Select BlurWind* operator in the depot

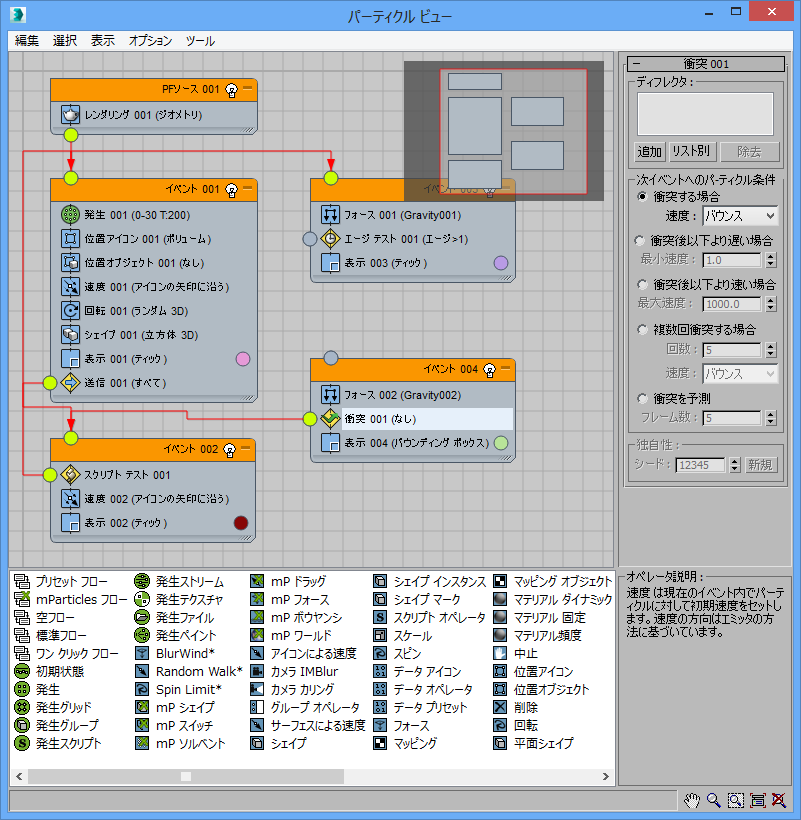click(175, 653)
